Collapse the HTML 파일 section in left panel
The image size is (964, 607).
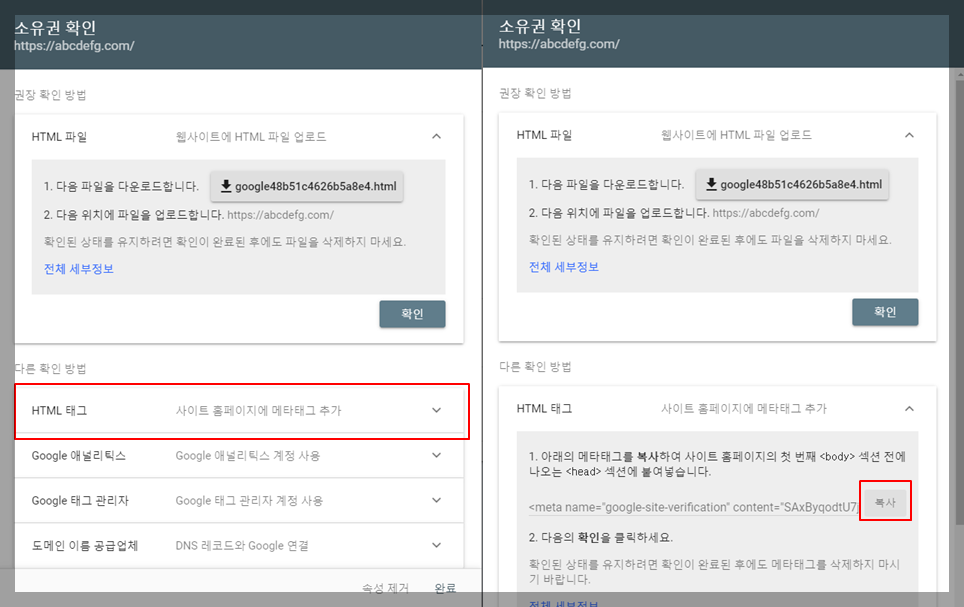[436, 136]
